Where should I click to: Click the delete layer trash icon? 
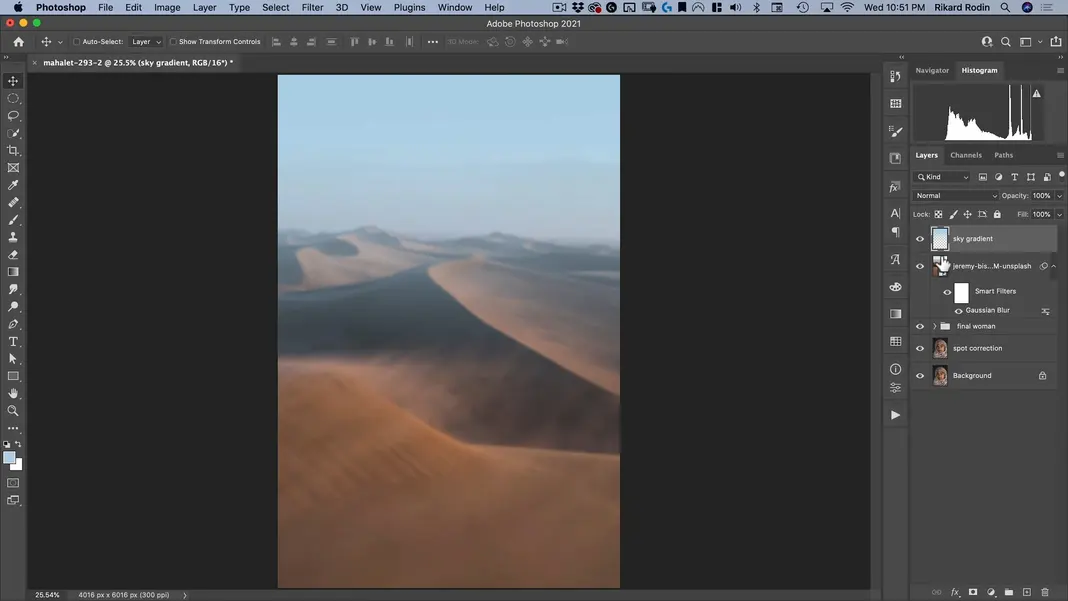click(1045, 592)
